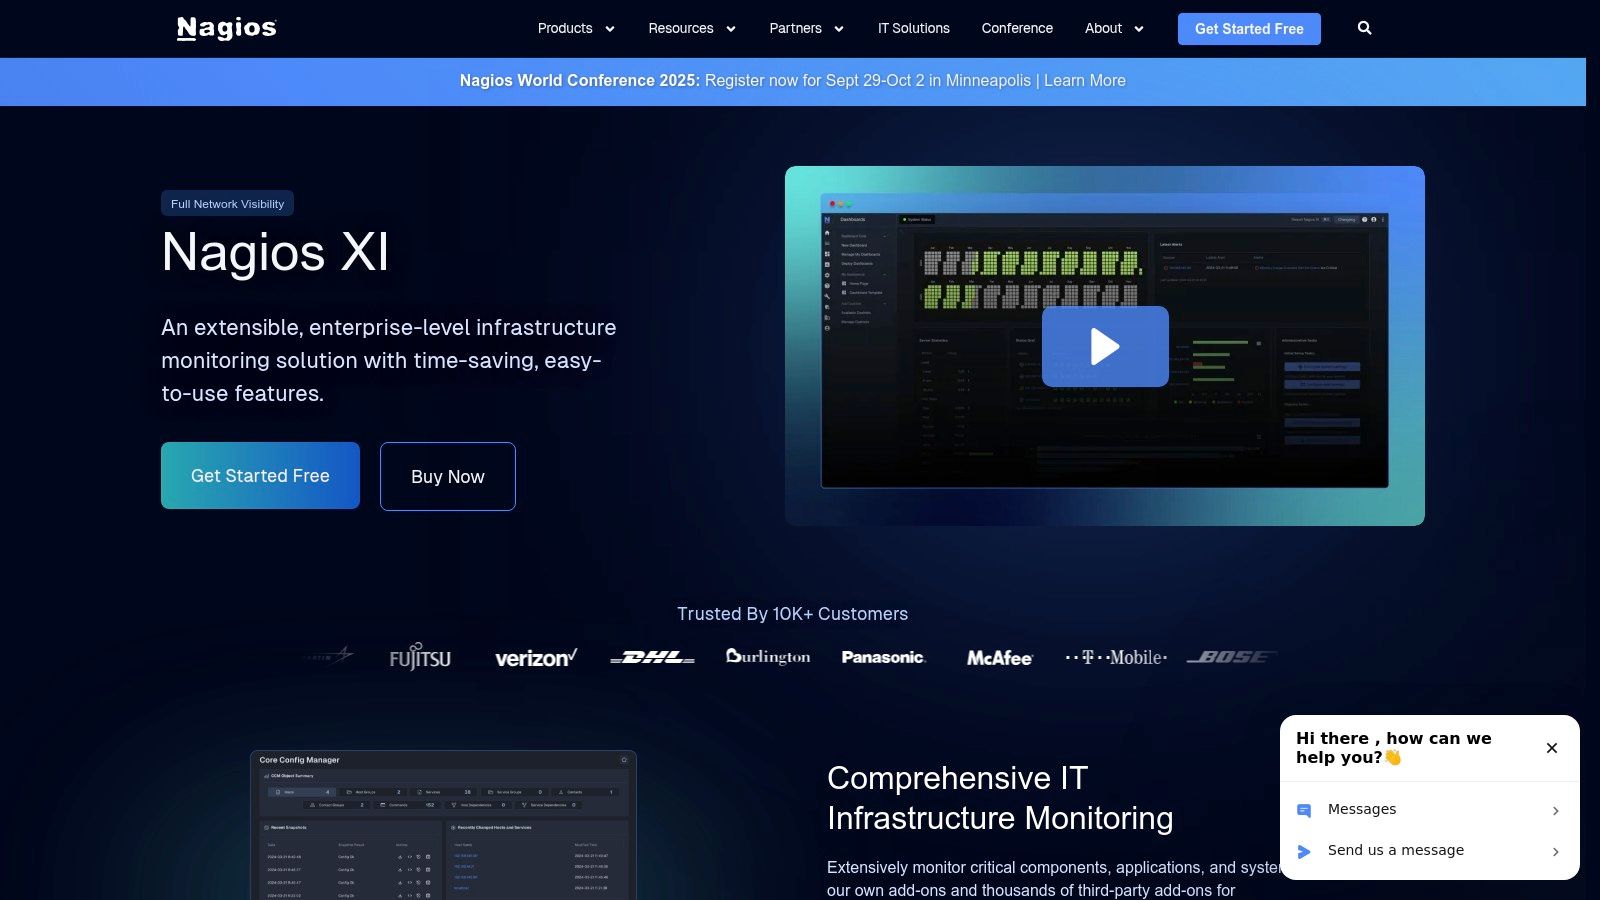Open the About dropdown menu
The height and width of the screenshot is (900, 1600).
(1114, 28)
